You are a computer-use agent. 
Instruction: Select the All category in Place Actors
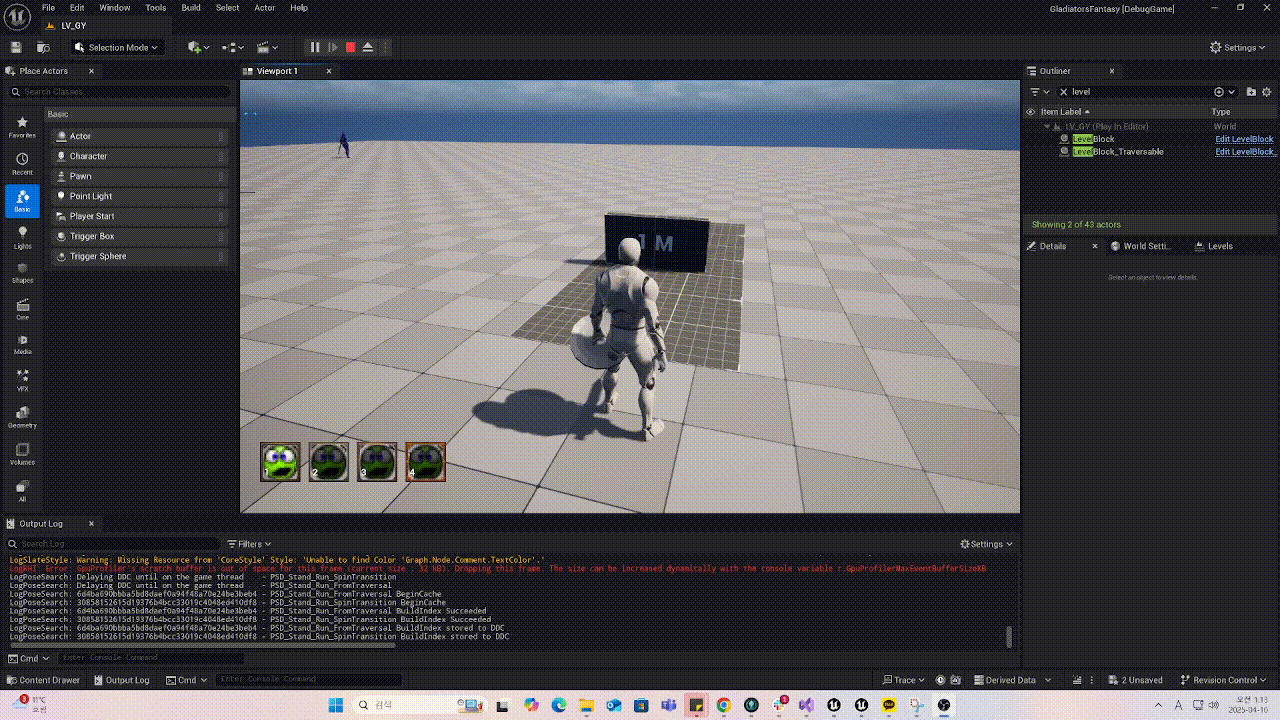pyautogui.click(x=22, y=490)
